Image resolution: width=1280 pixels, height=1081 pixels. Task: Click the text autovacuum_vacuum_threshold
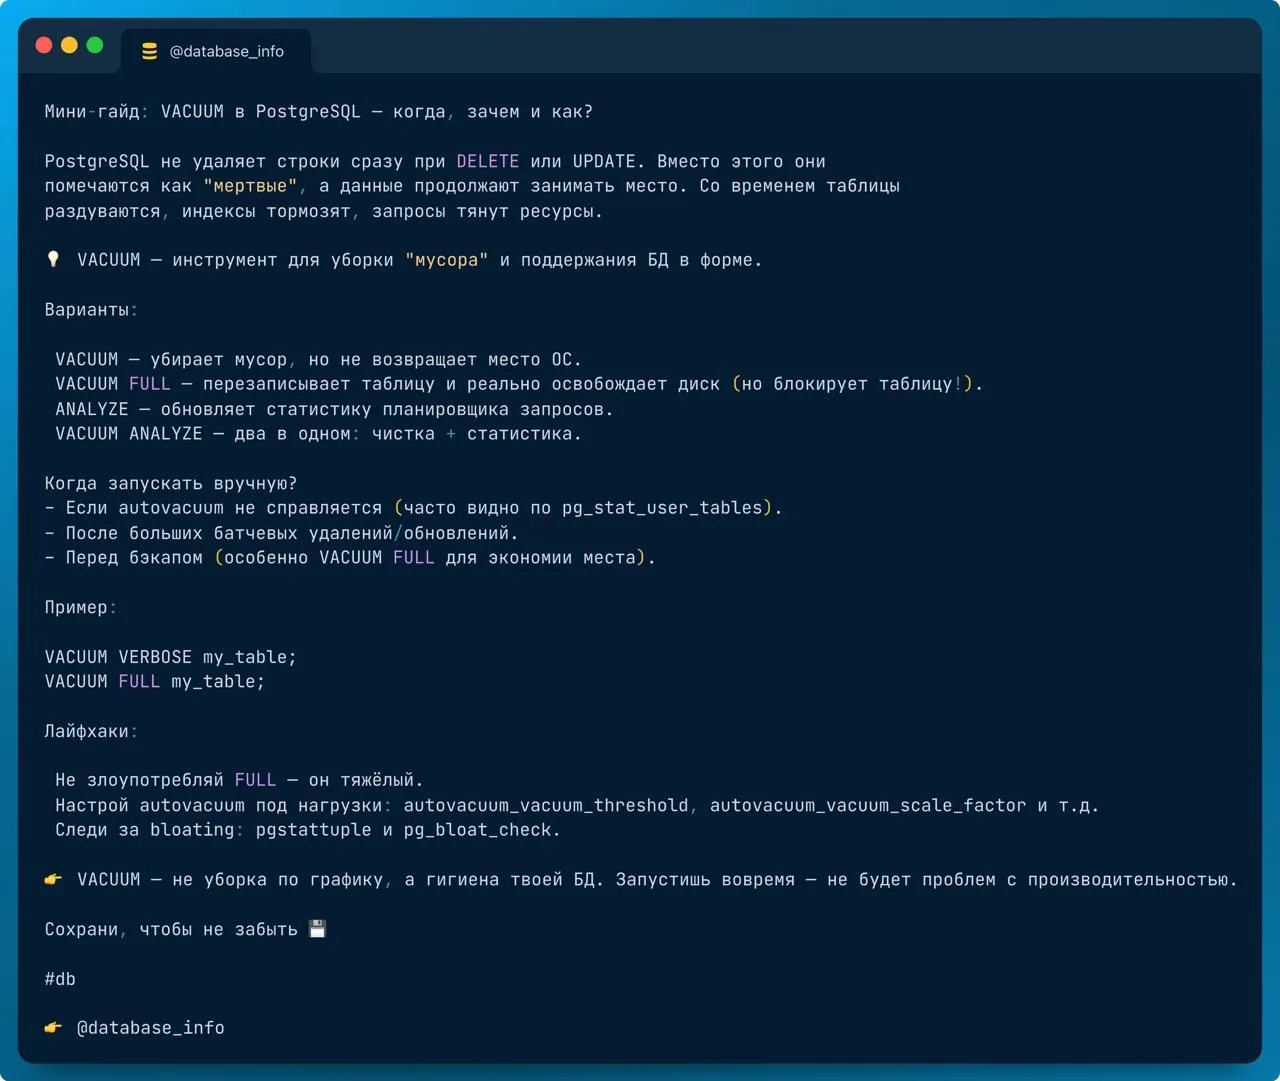546,805
